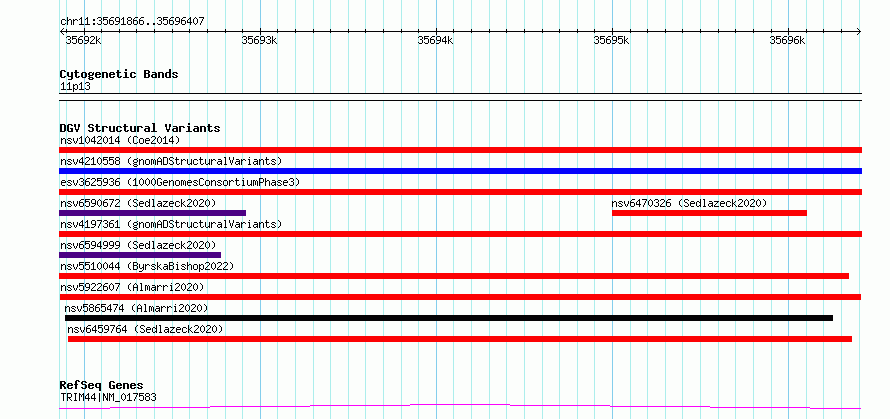The width and height of the screenshot is (890, 419).
Task: Select the red bar for nsv1042014
Action: click(x=460, y=150)
